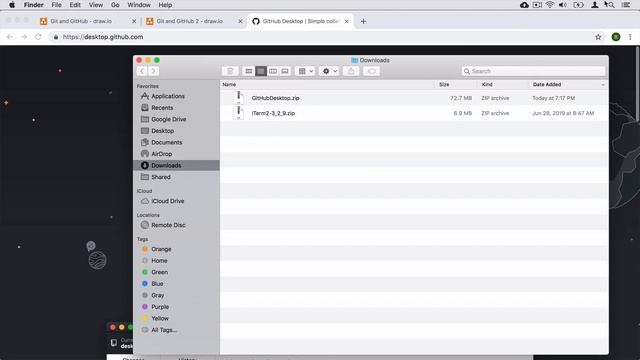
Task: Open the Window menu
Action: coord(139,5)
